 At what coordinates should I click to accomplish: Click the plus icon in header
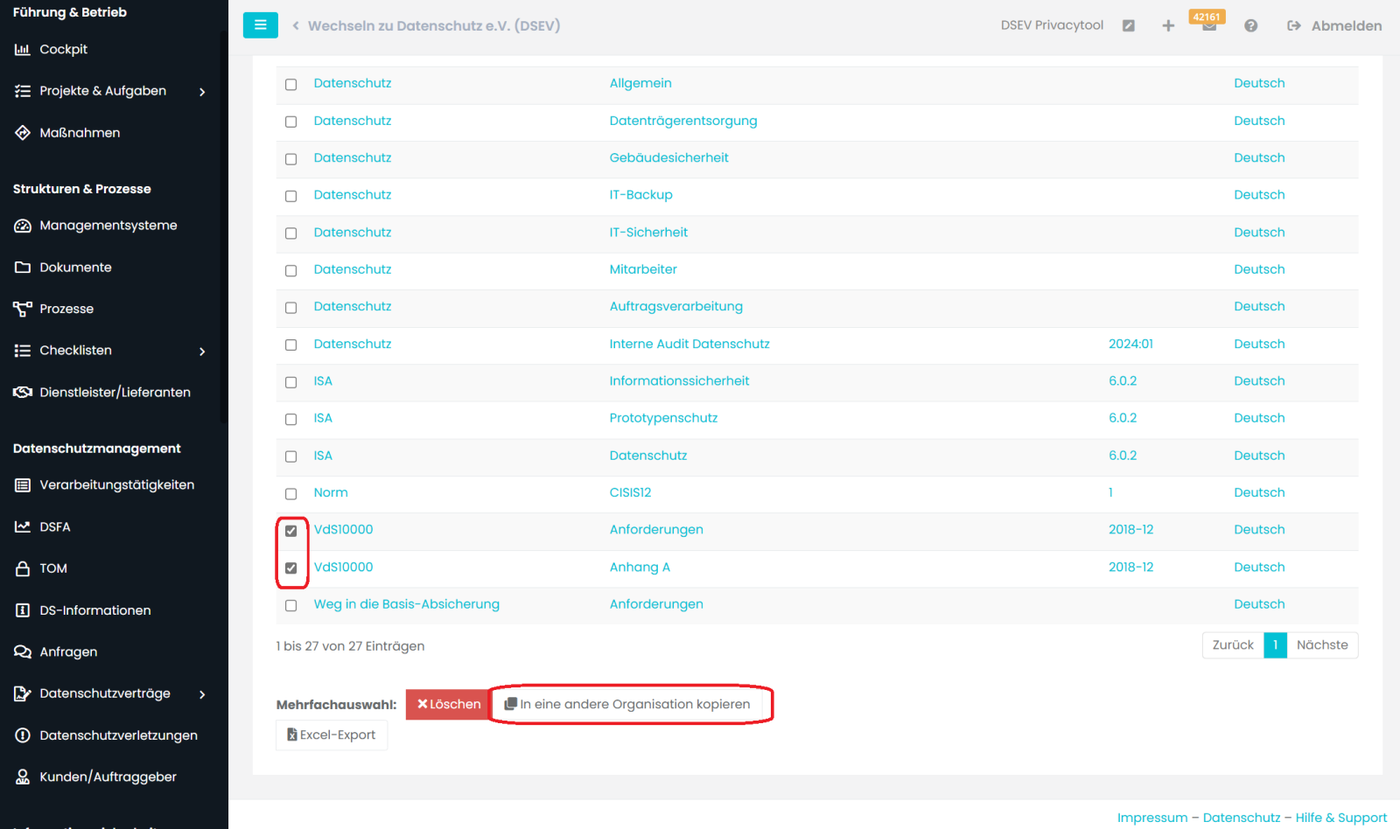coord(1168,26)
